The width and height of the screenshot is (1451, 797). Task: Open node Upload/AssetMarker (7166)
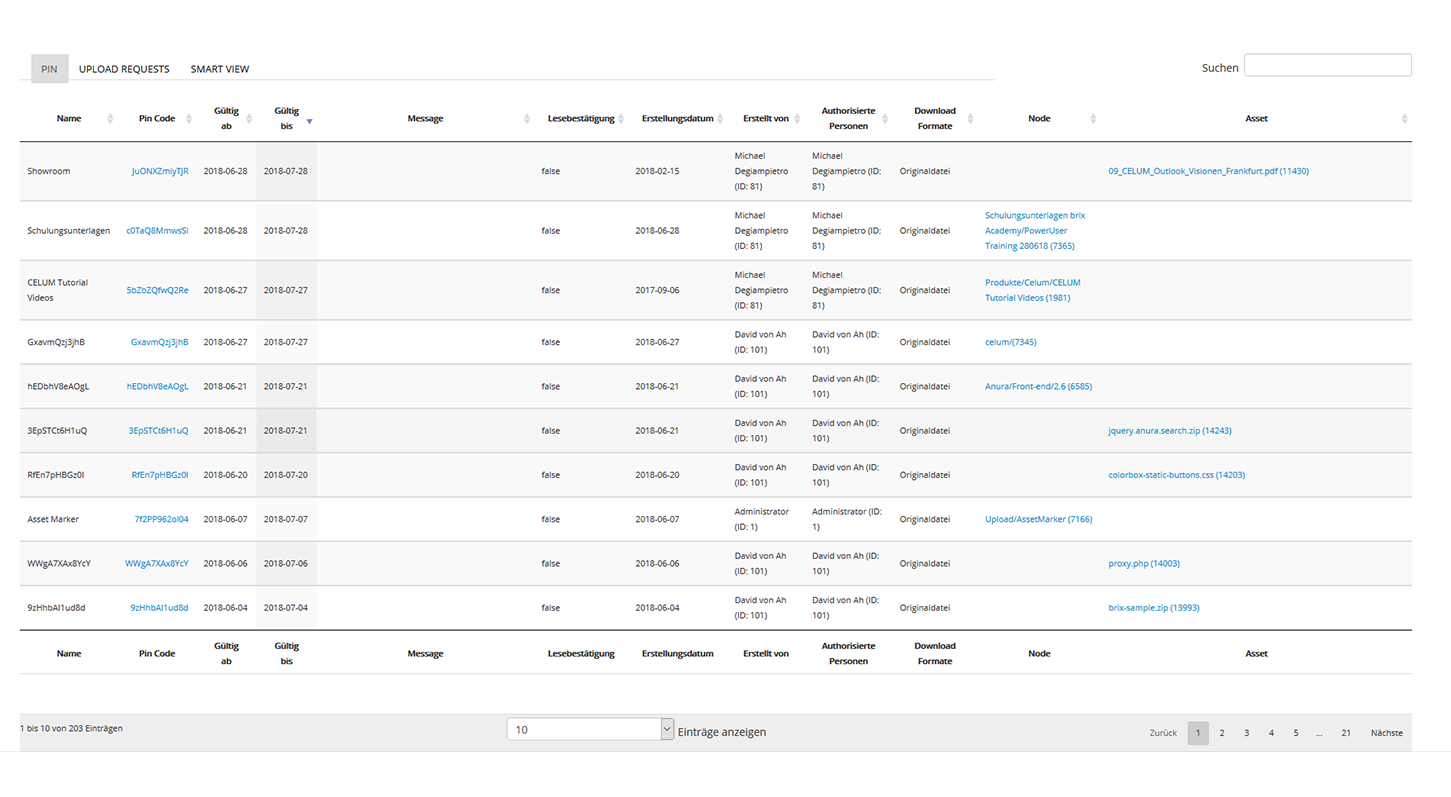point(1038,520)
